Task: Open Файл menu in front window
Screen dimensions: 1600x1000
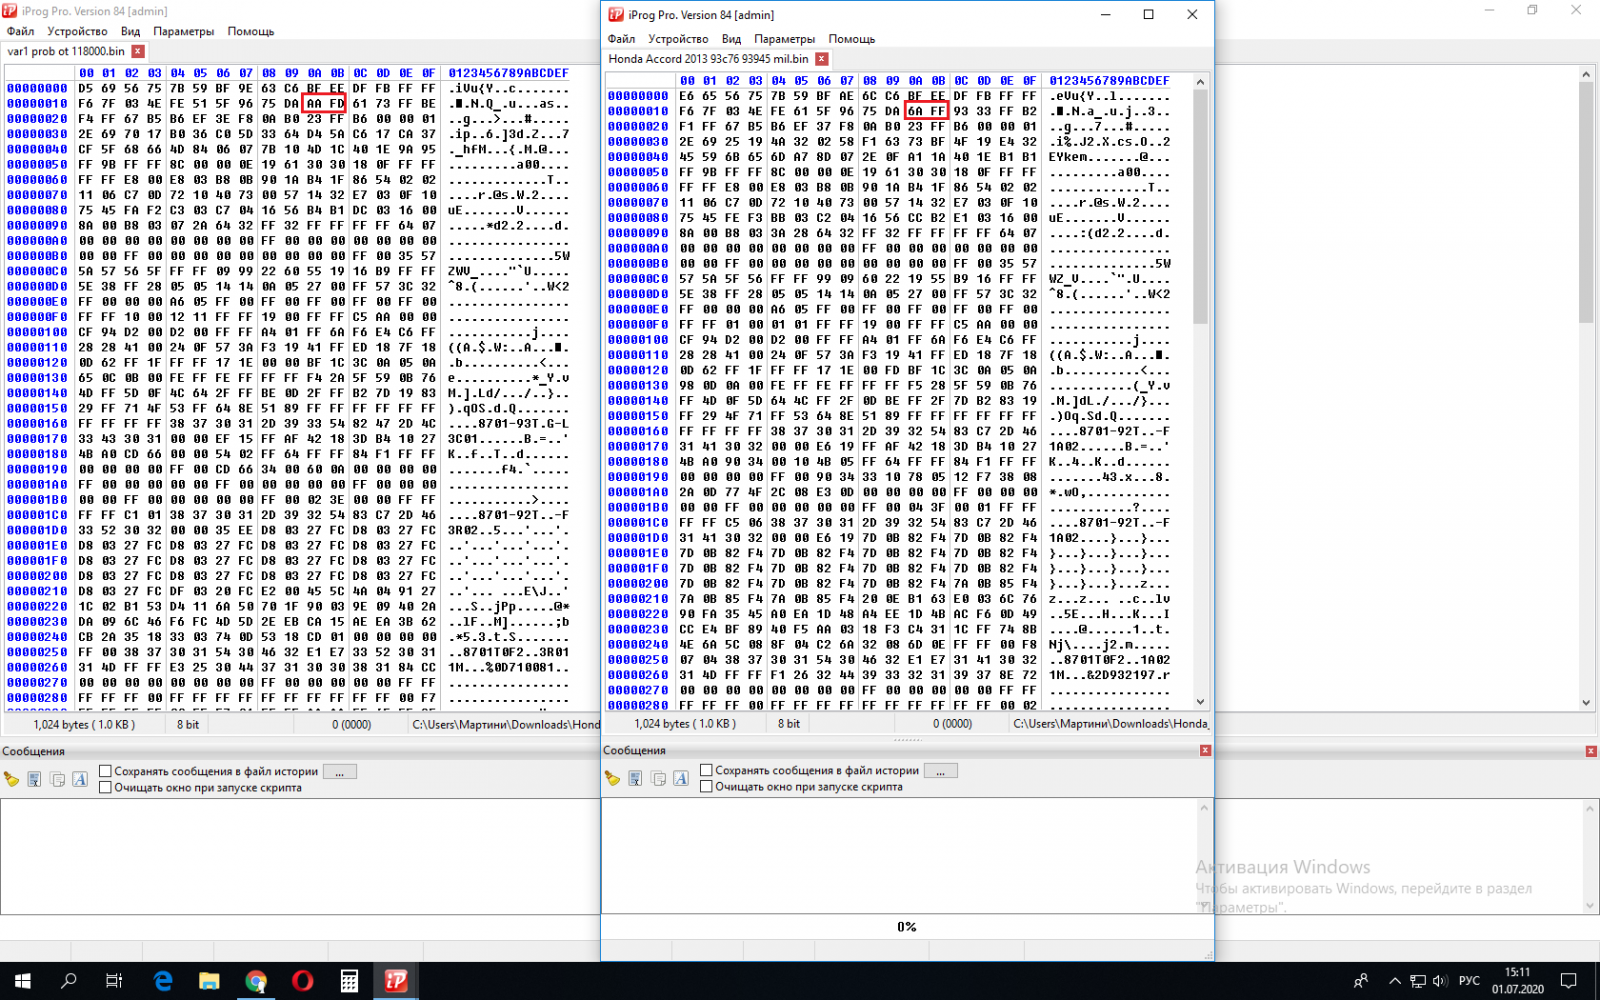Action: 621,39
